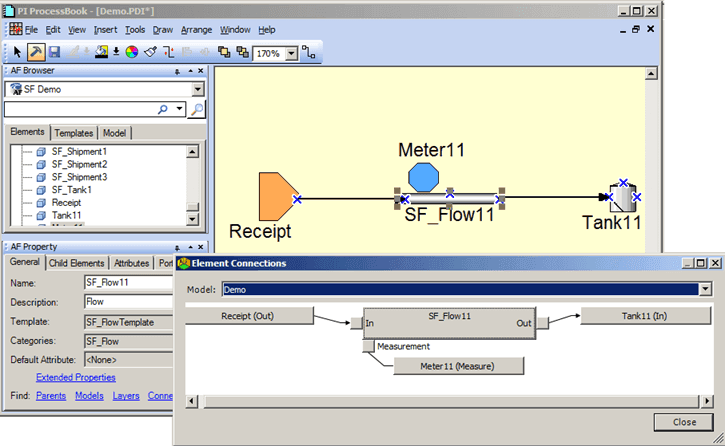Select the SF_Flow11 pipe symbol
Viewport: 725px width, 446px height.
(449, 199)
